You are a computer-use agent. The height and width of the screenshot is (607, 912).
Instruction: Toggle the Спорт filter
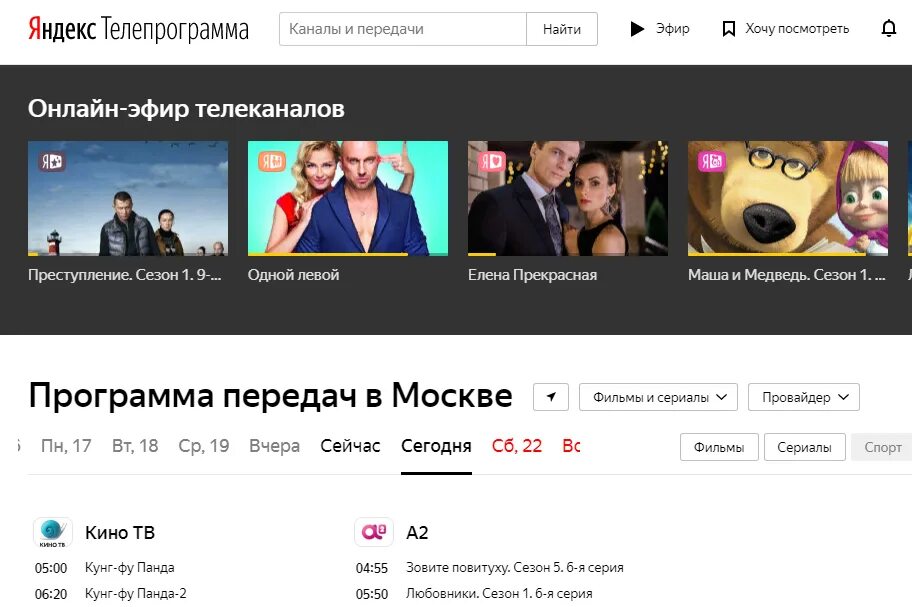click(882, 447)
